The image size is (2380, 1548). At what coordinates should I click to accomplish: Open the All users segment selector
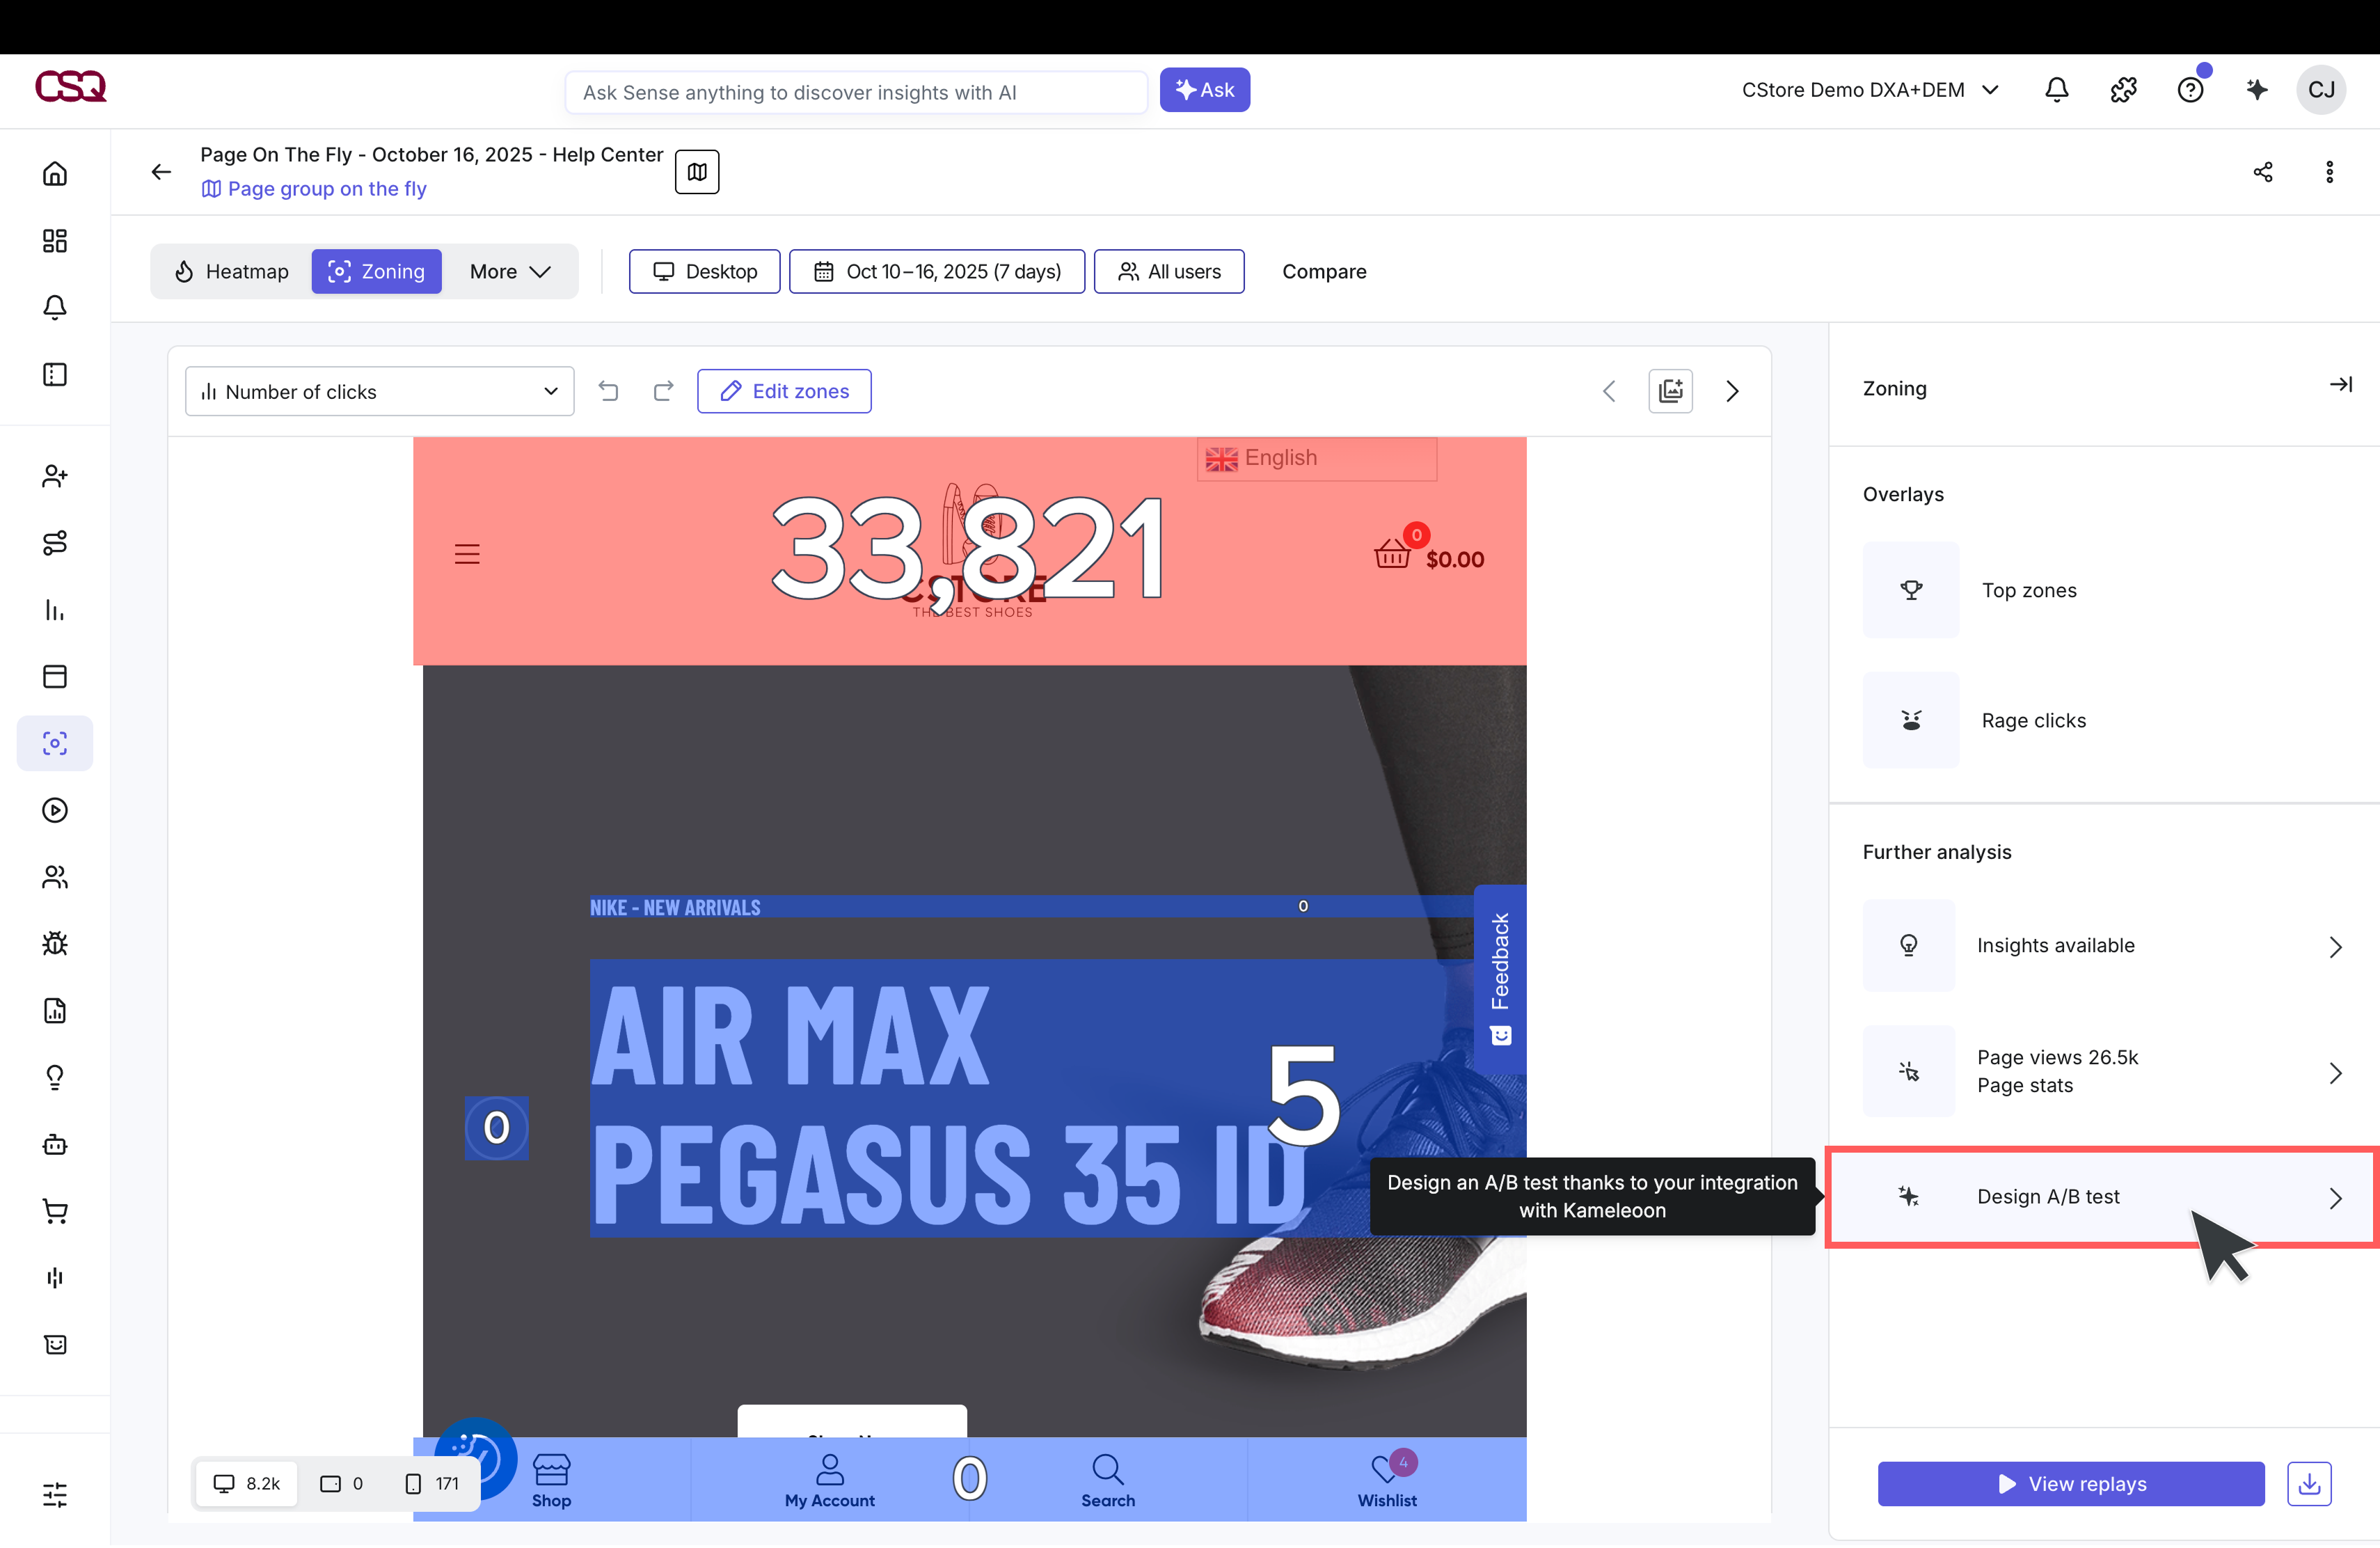coord(1169,272)
